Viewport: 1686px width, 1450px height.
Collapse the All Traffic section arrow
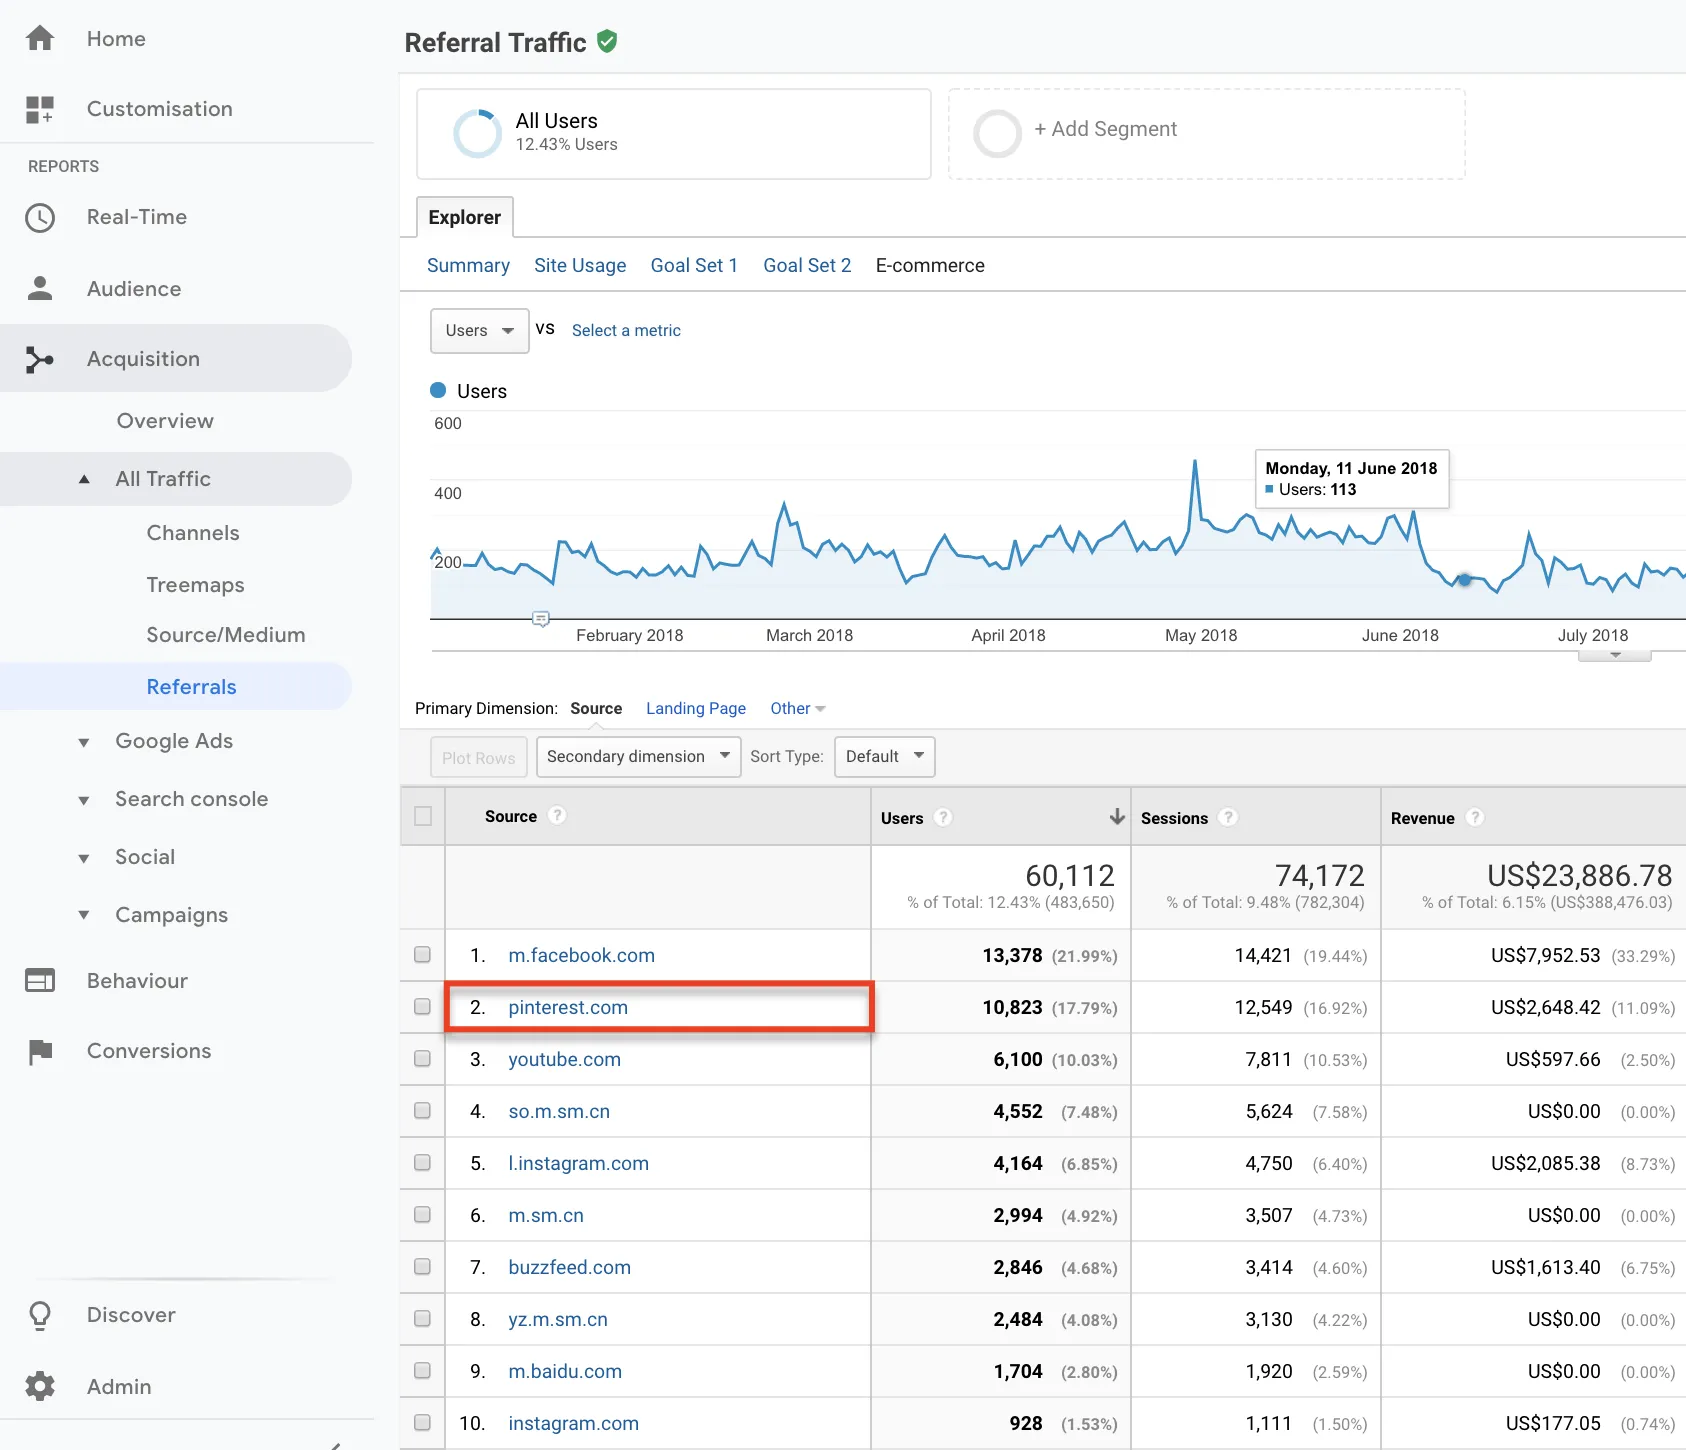[x=84, y=479]
